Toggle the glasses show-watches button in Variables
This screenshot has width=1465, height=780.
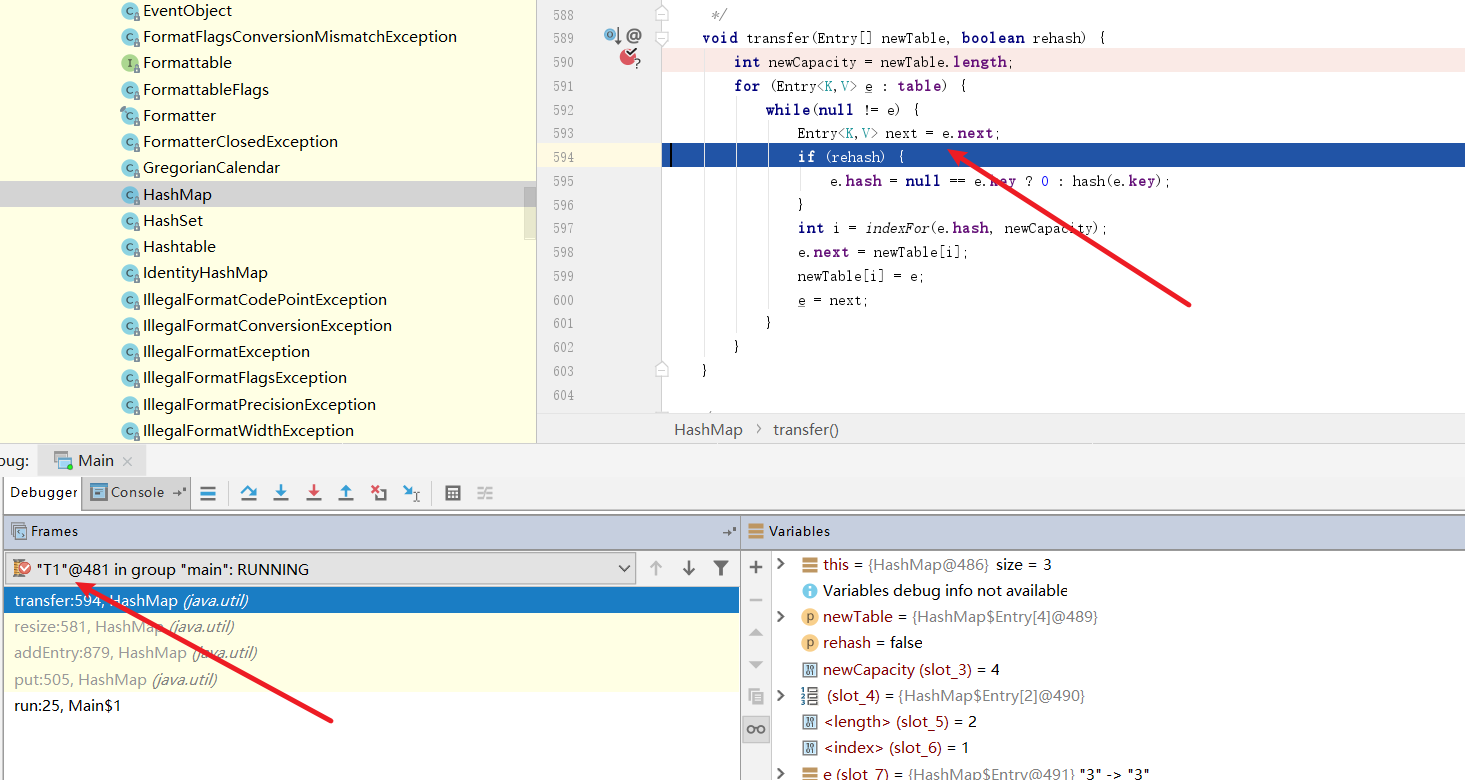pyautogui.click(x=756, y=729)
